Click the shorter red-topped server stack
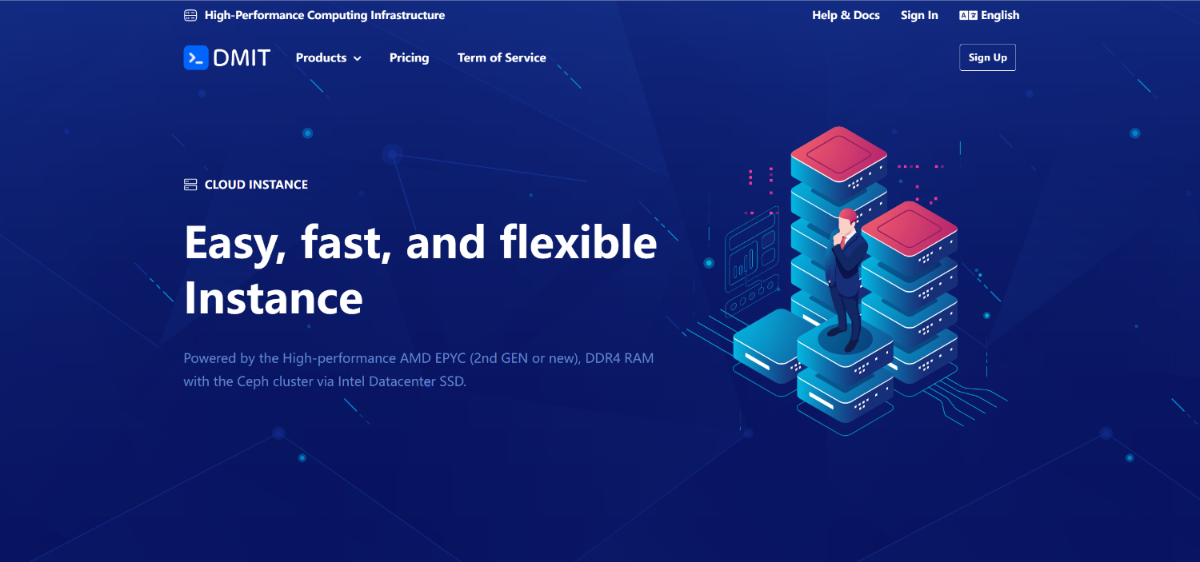This screenshot has width=1200, height=562. pos(910,290)
